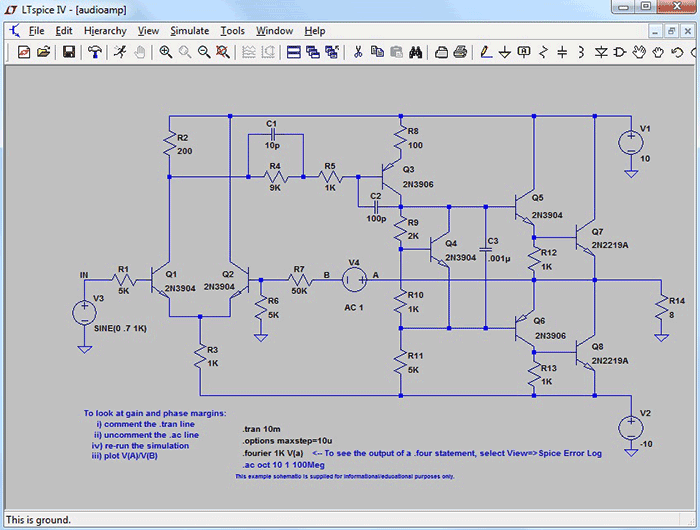Open the Hierarchy menu
Viewport: 700px width, 530px height.
point(105,31)
